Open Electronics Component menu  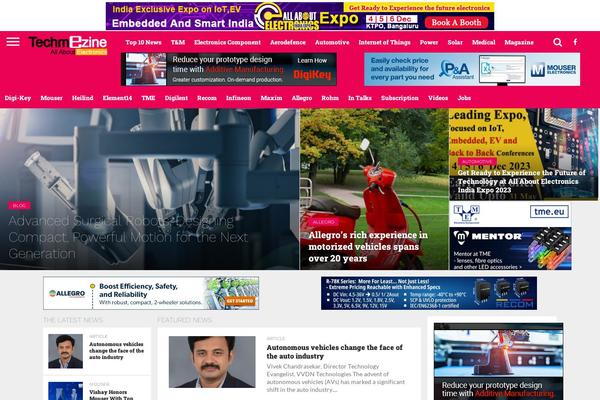[227, 42]
